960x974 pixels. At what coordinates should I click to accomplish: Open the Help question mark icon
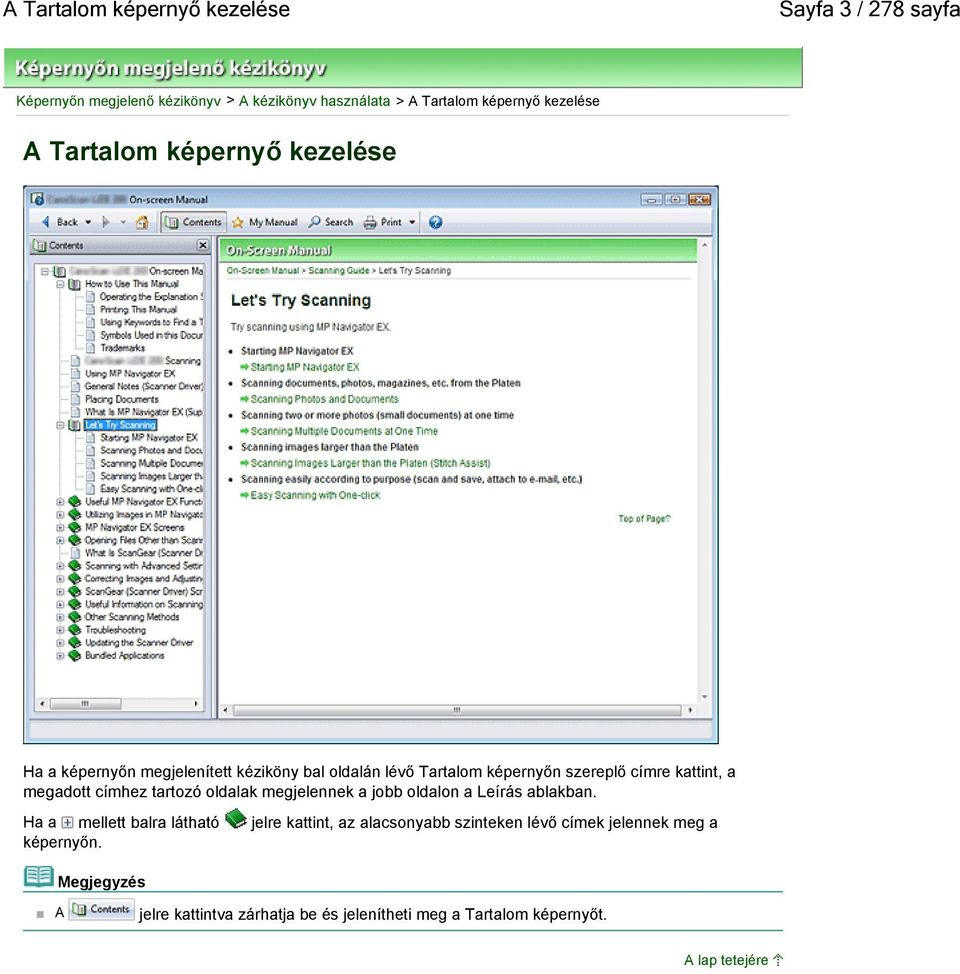coord(436,222)
